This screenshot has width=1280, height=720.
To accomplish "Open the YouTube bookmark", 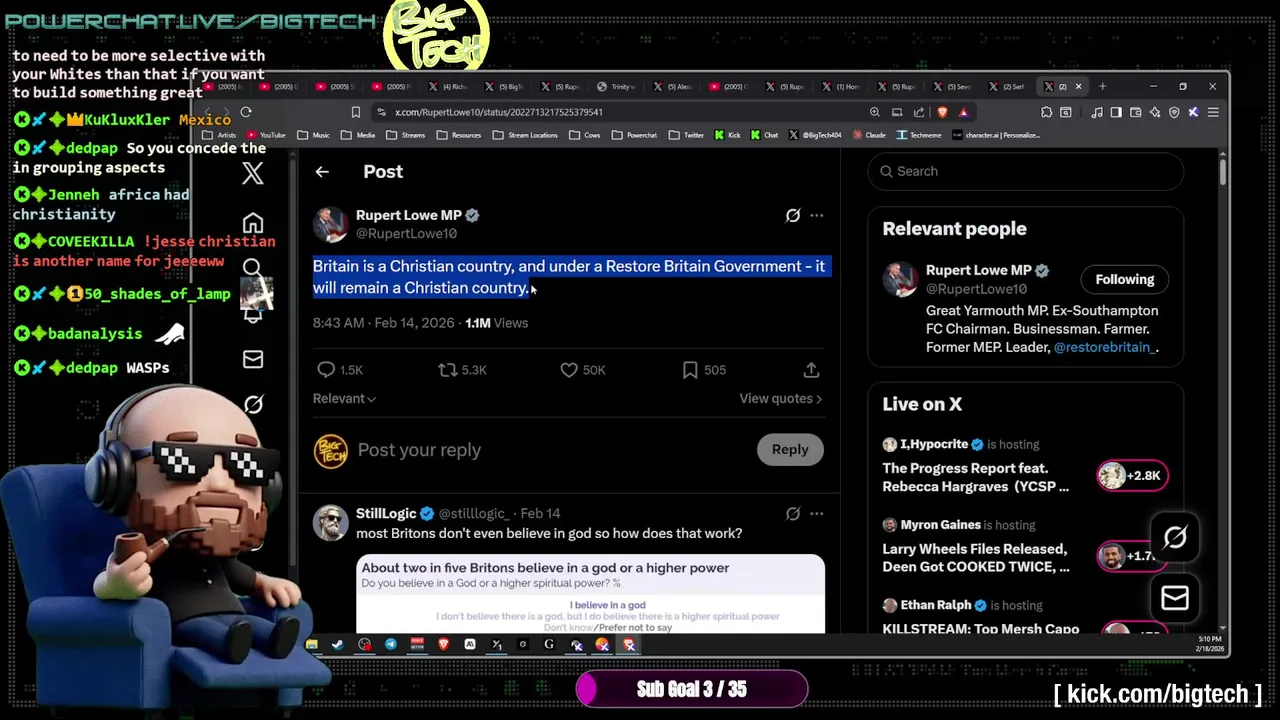I will (x=266, y=135).
